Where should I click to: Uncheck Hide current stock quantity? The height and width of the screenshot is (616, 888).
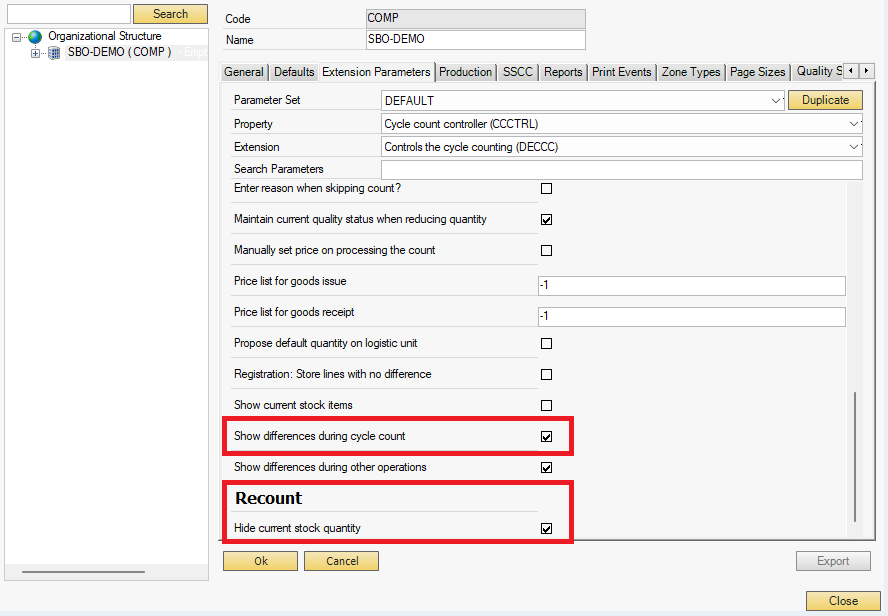tap(546, 529)
